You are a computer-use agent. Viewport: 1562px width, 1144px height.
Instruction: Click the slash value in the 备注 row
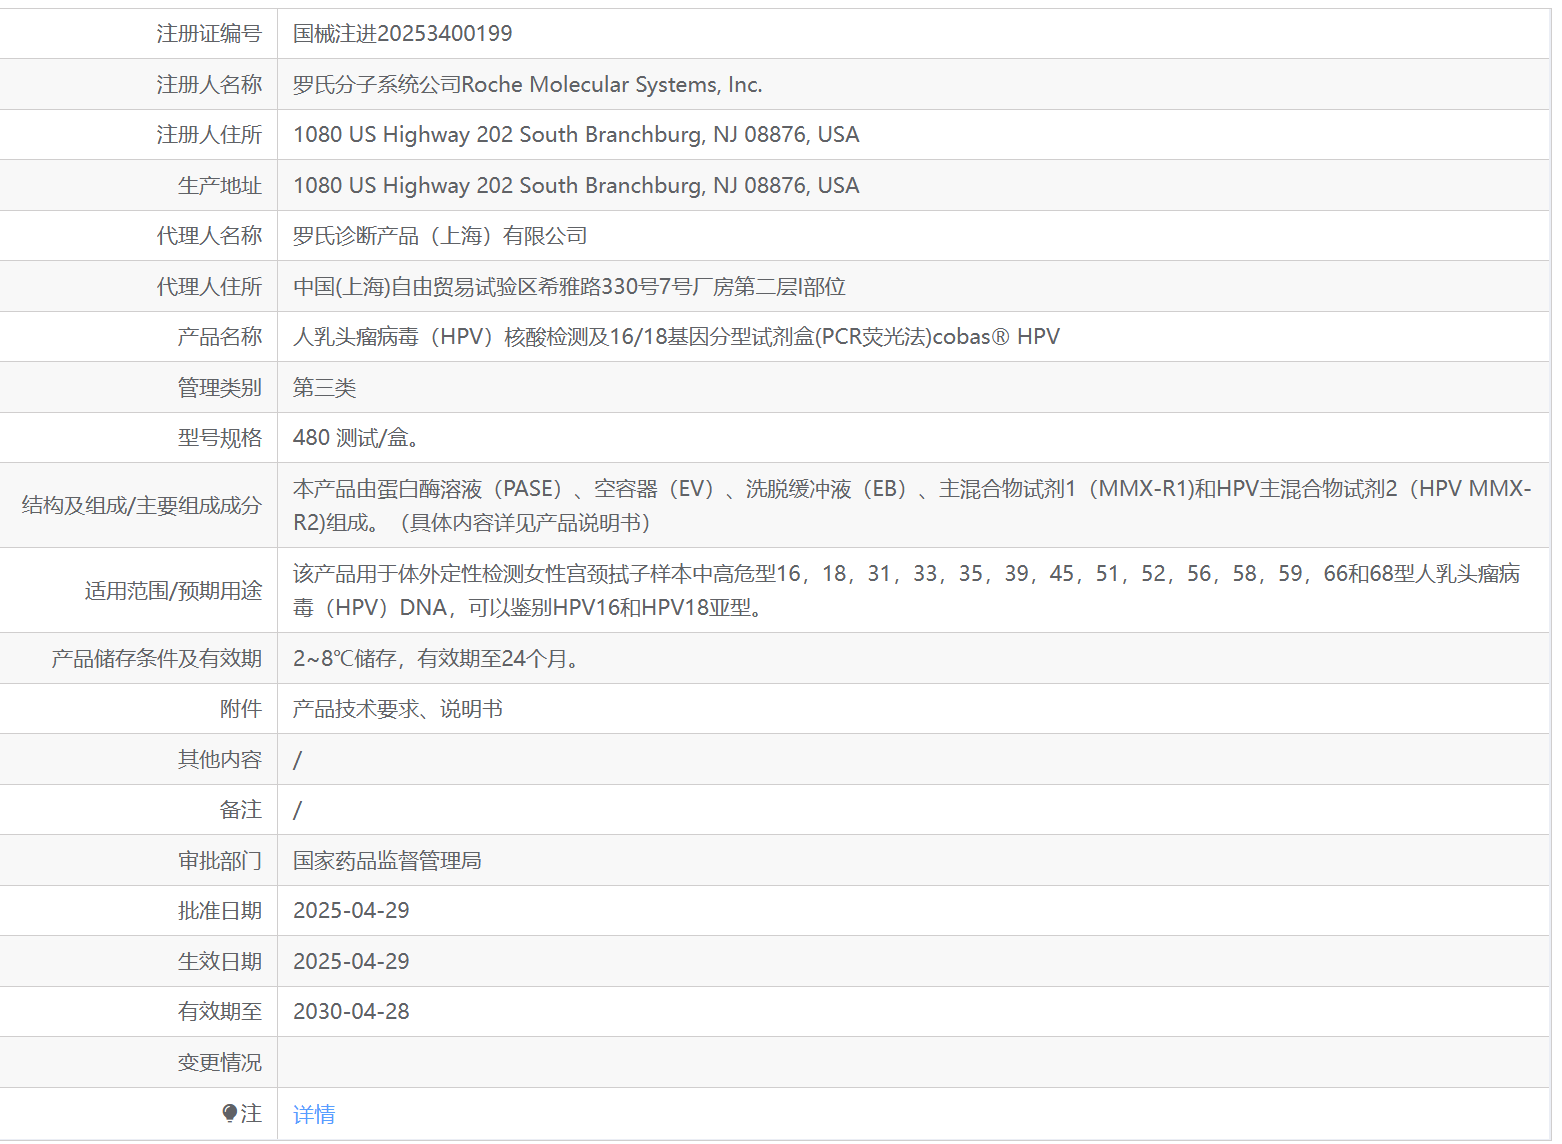[x=297, y=810]
